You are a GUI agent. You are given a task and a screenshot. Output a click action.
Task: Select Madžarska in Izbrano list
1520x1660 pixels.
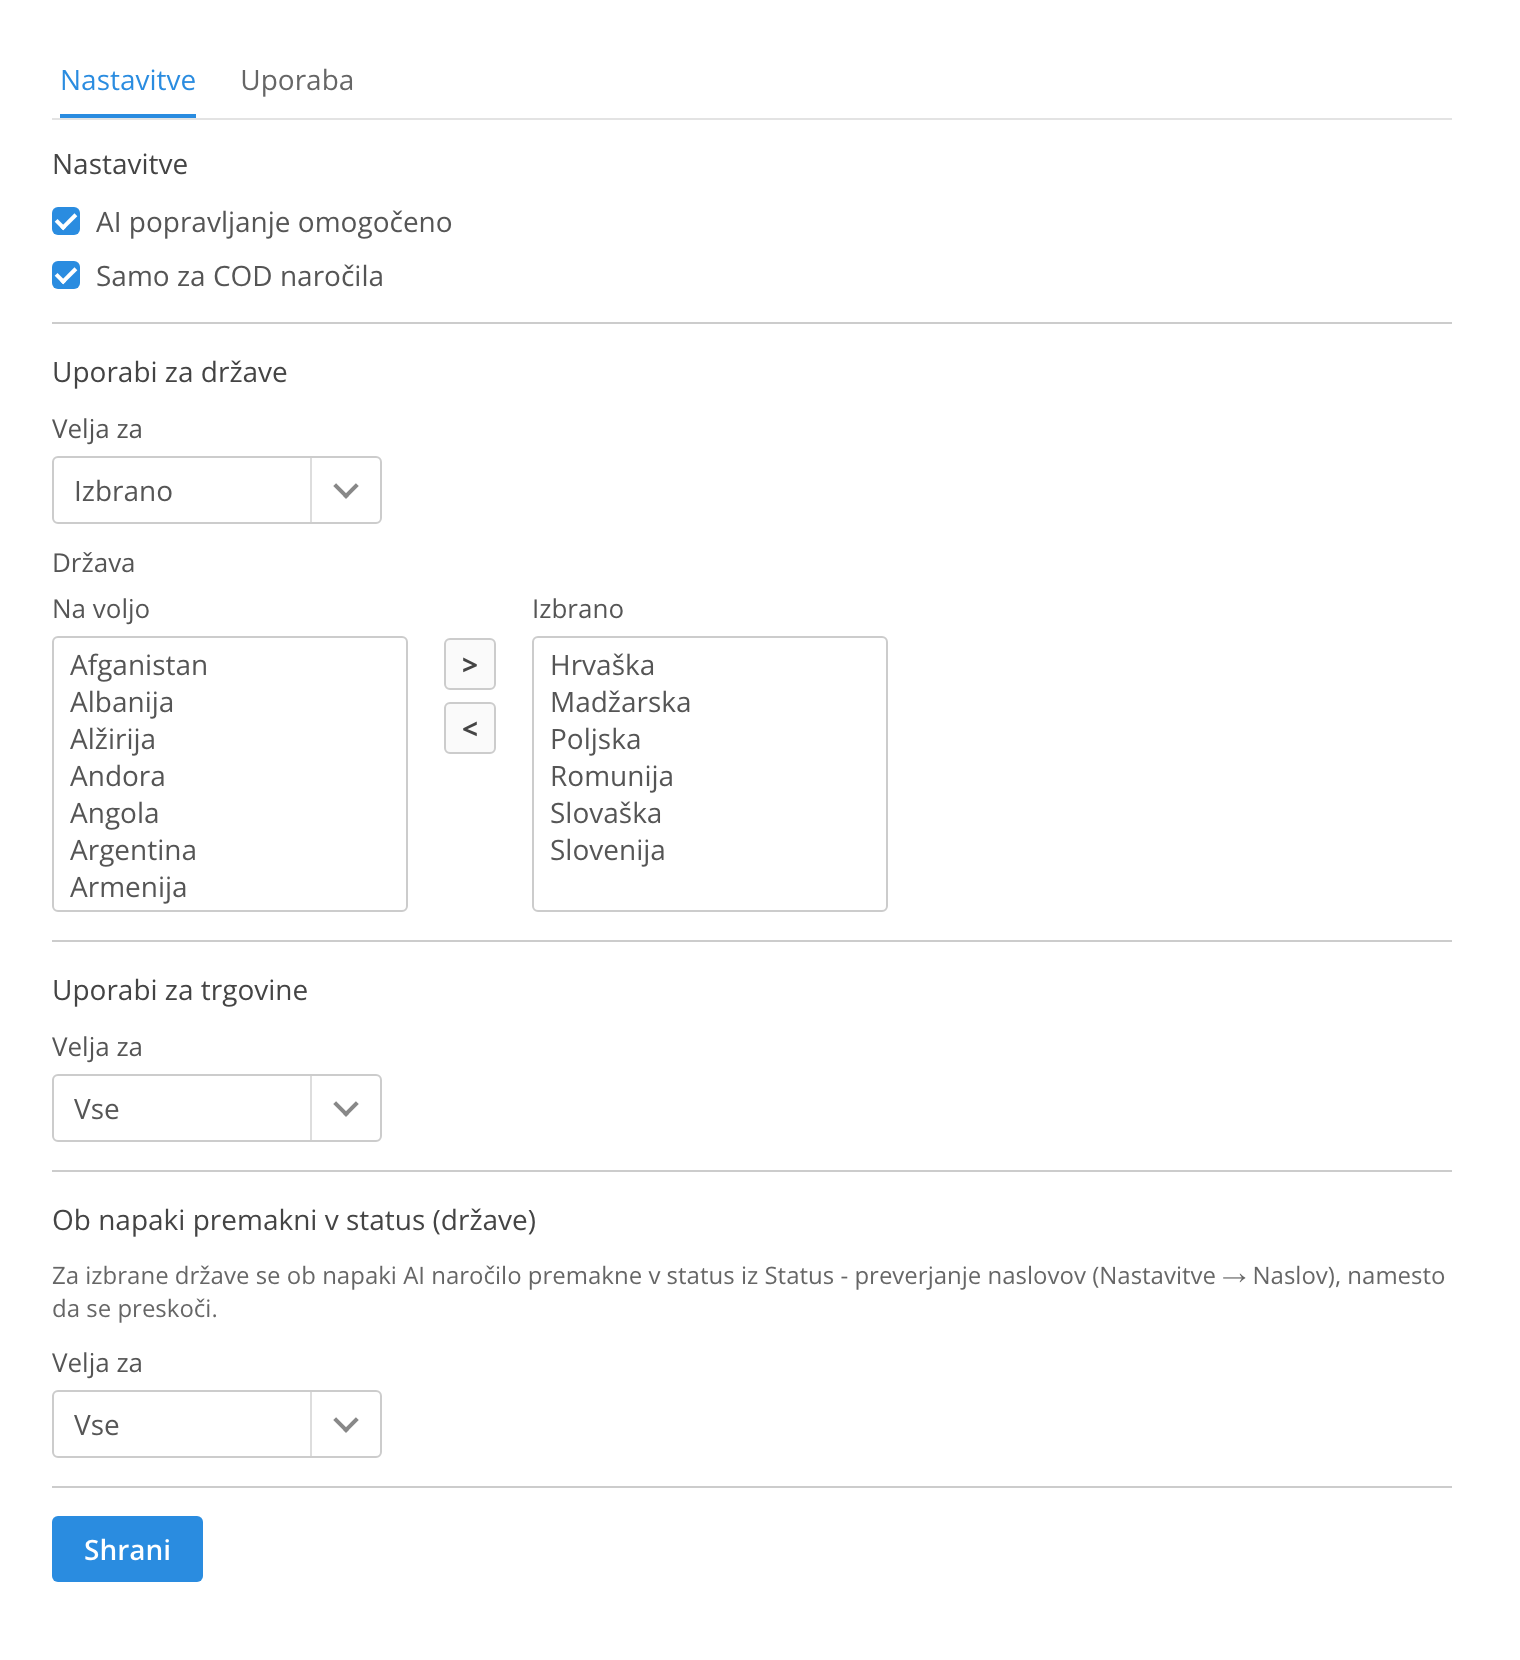coord(710,702)
